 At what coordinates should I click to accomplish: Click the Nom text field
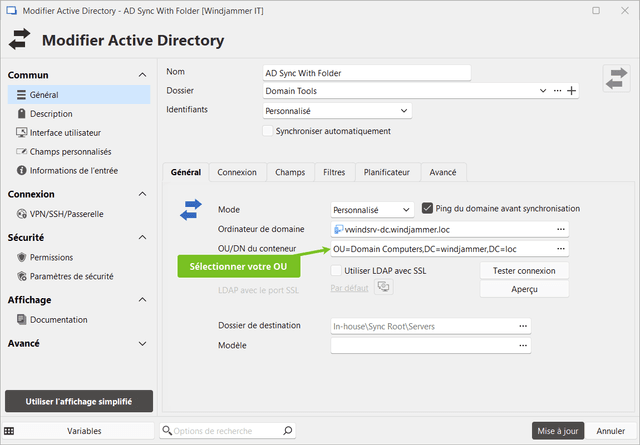click(365, 72)
